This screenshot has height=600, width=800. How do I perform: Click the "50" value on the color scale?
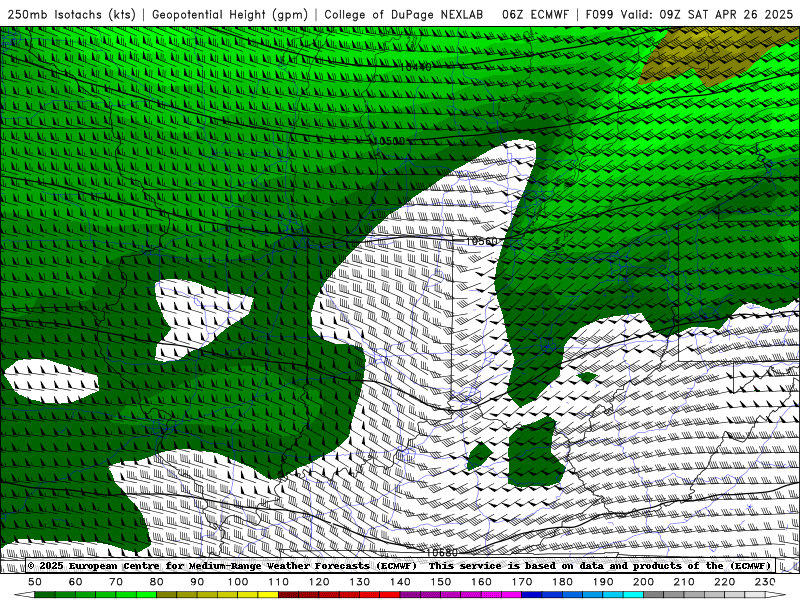(35, 582)
